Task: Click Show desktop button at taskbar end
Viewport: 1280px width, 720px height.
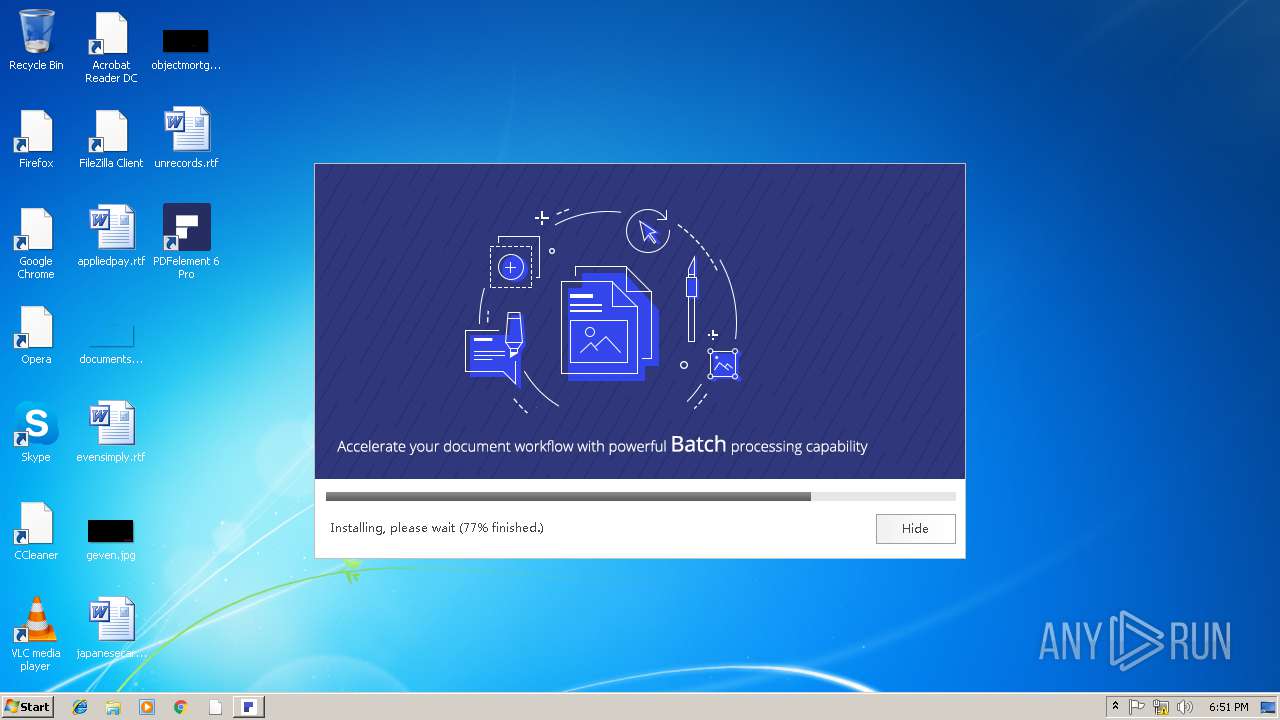Action: [x=1269, y=707]
